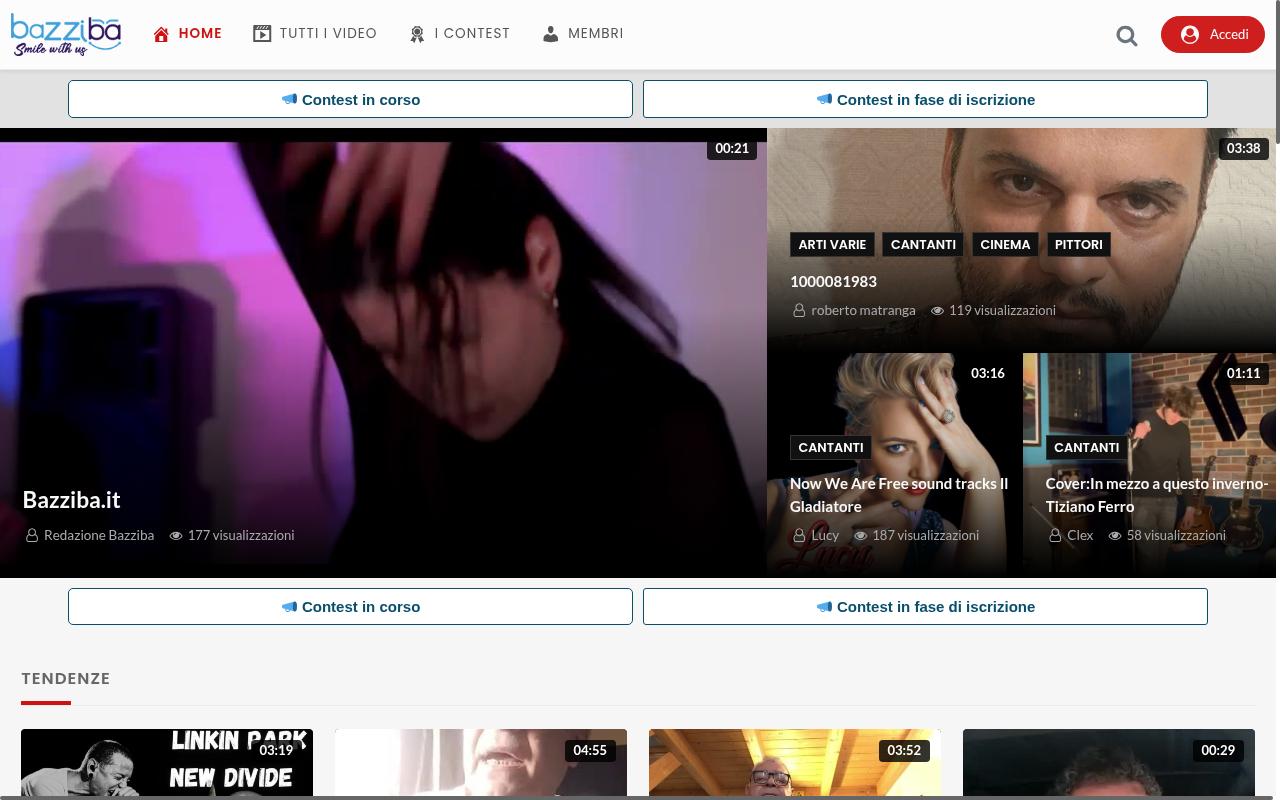
Task: Click the trending thumbnail with 04:55 duration
Action: tap(481, 764)
